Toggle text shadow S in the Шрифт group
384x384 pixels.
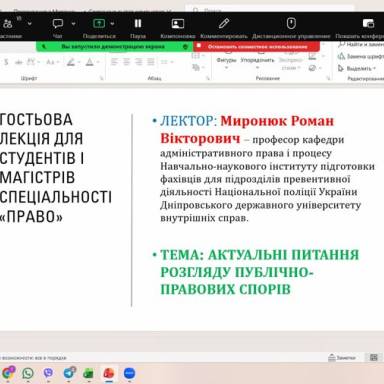coord(6,62)
